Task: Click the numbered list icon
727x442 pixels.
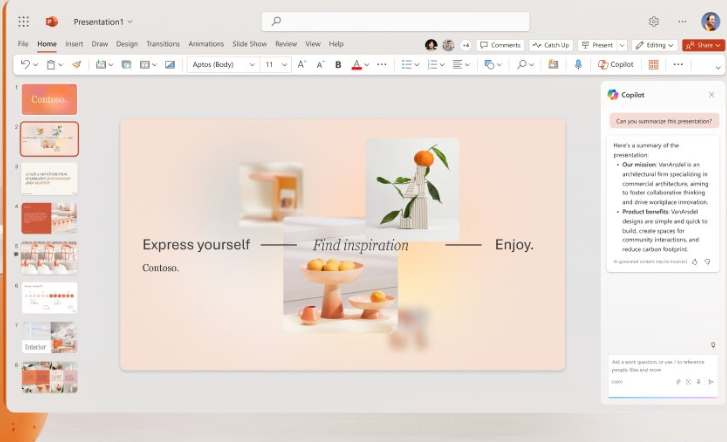Action: click(432, 64)
